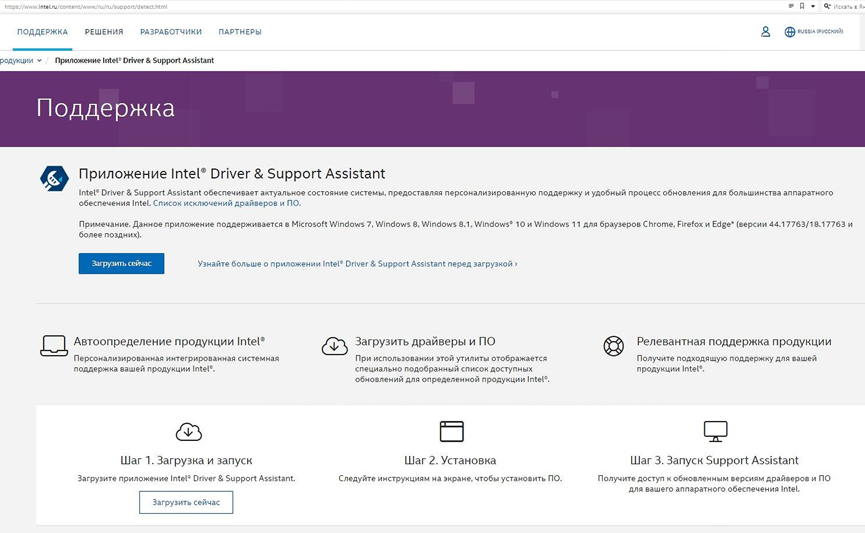Click the blue Загрузить сейчас button

point(121,264)
